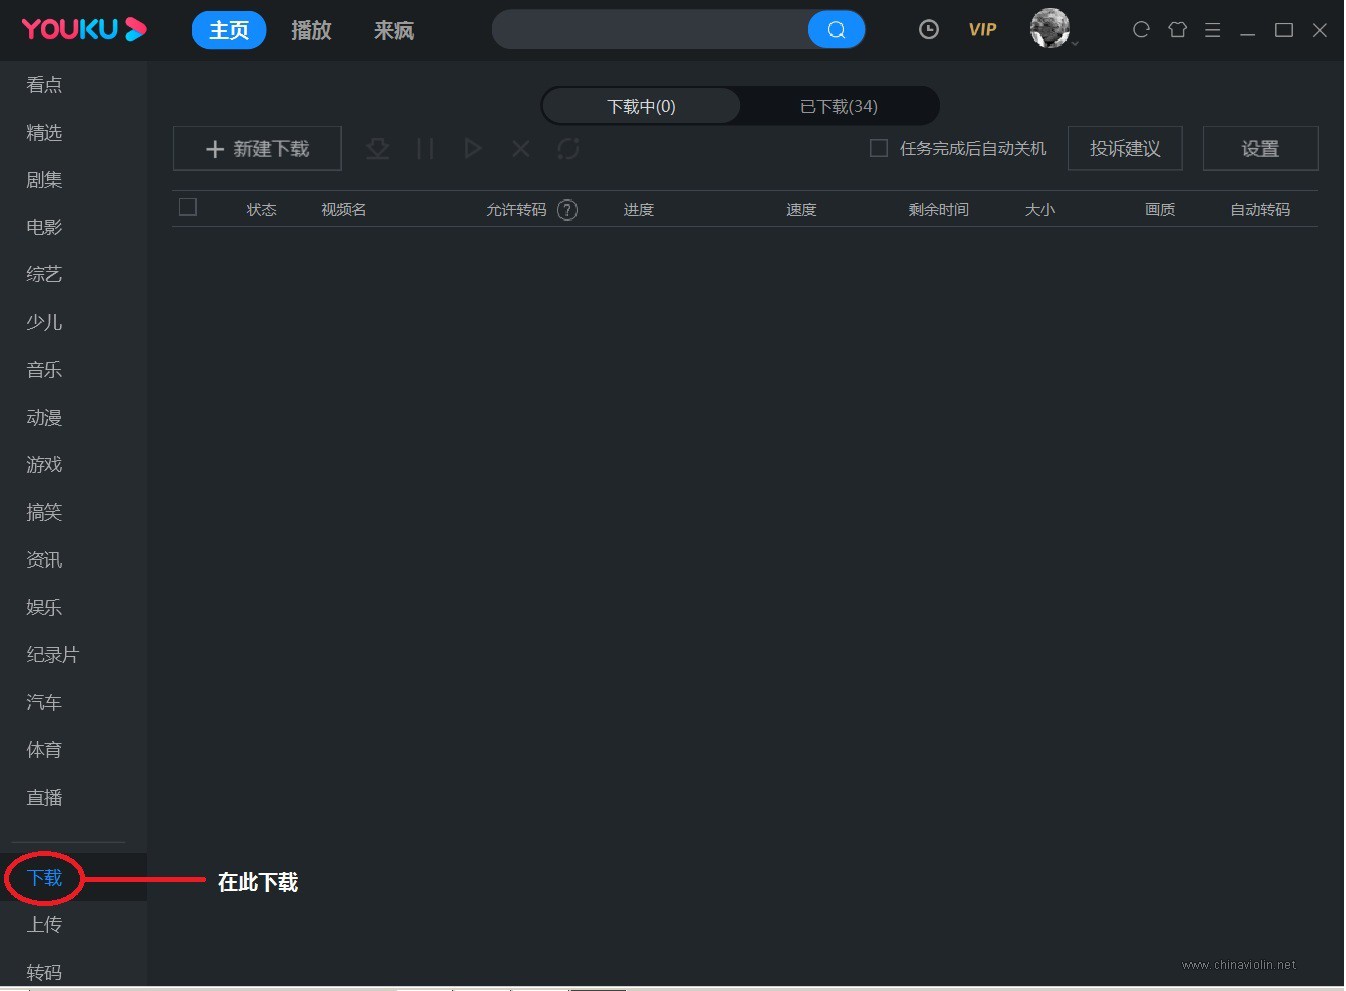Open 综艺 in the sidebar

point(44,274)
